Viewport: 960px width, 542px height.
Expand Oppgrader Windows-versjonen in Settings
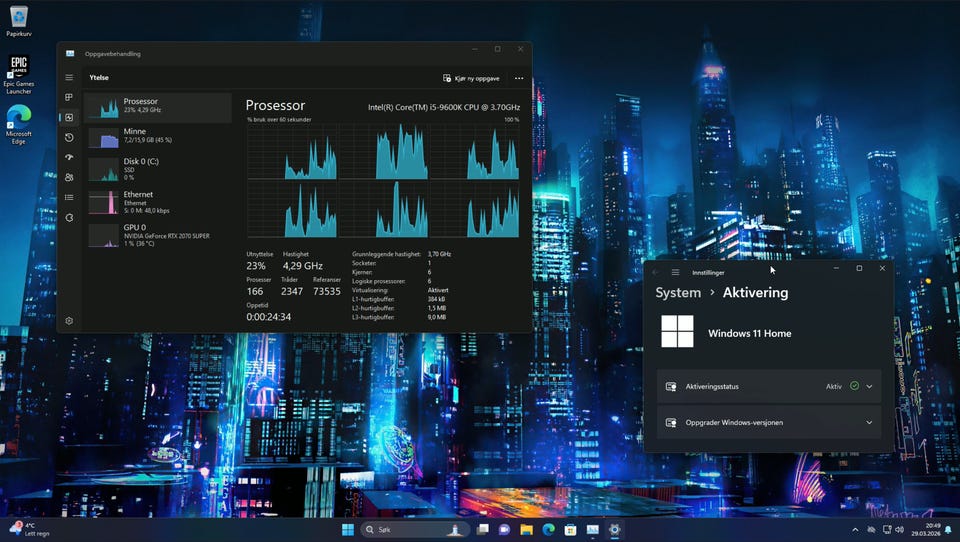click(x=769, y=423)
